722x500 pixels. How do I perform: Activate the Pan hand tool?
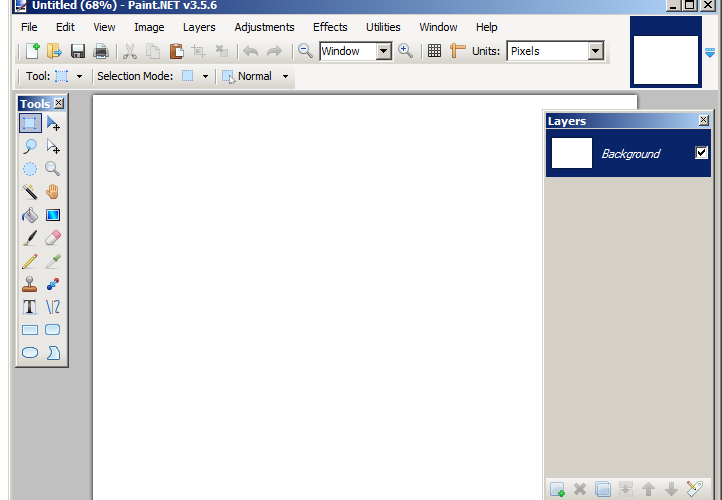pos(53,192)
